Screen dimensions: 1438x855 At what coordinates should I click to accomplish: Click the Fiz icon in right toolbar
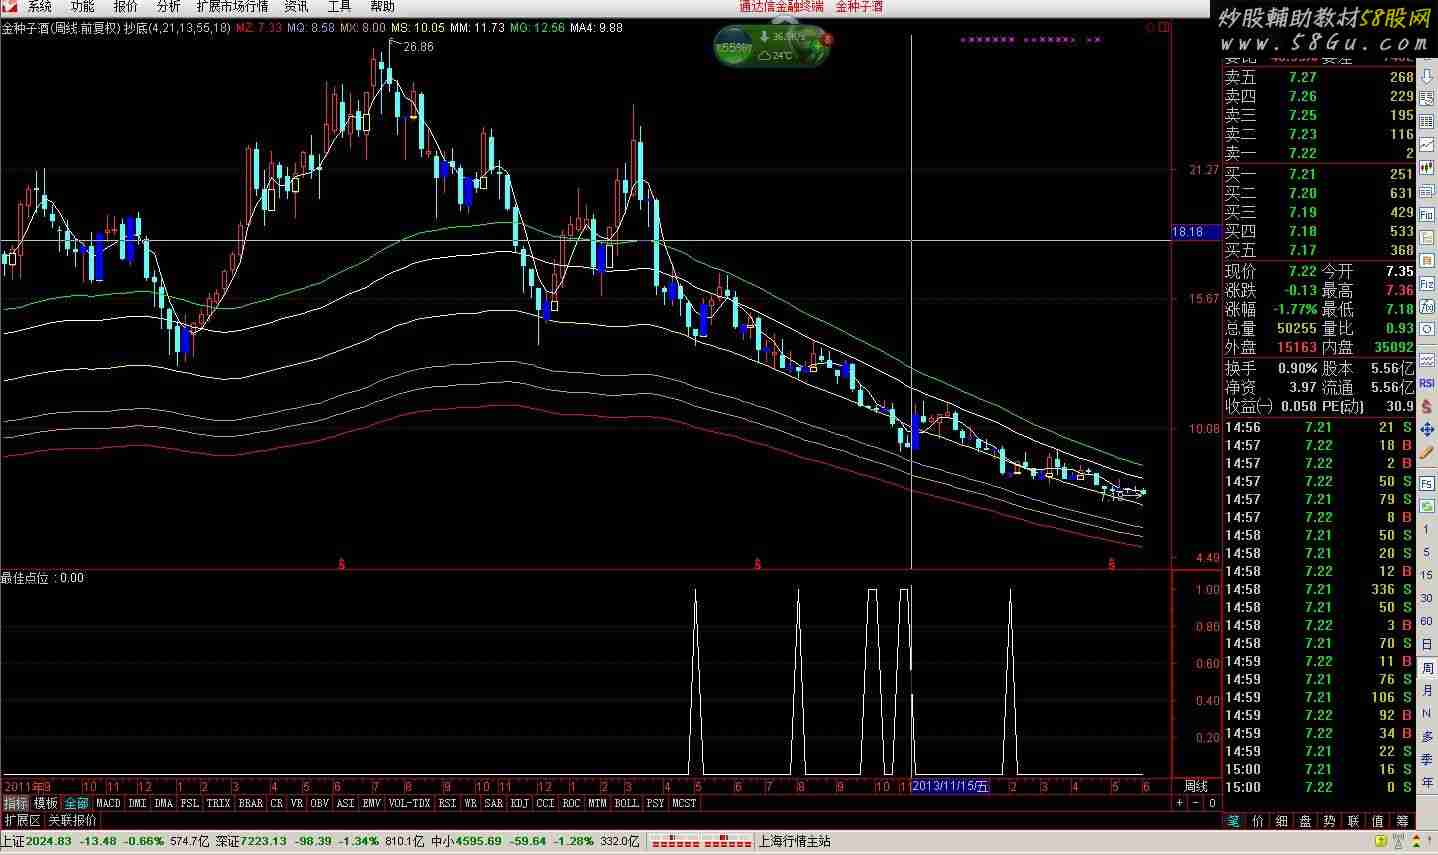[1427, 284]
